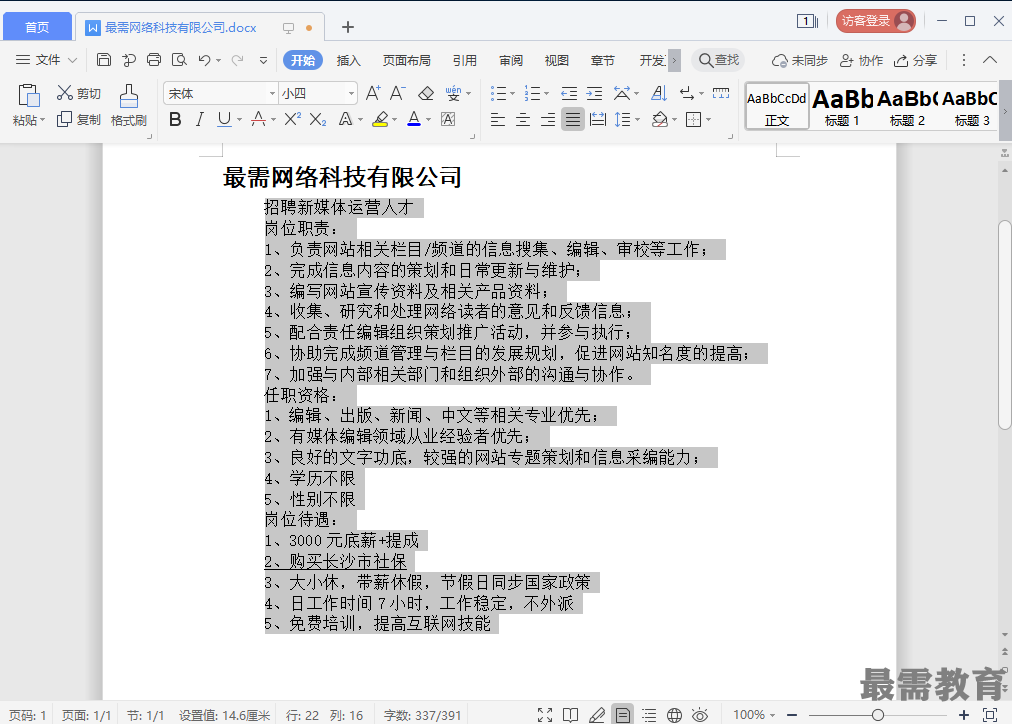Click the 查找 search button
This screenshot has width=1012, height=724.
click(x=718, y=60)
